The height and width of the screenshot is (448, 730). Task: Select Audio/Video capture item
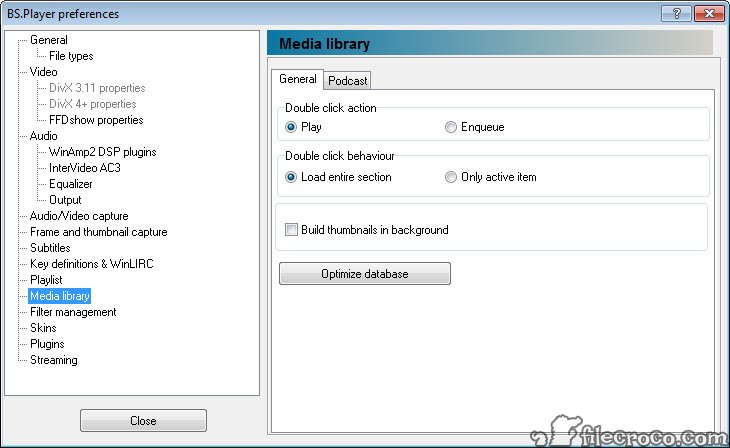pos(79,216)
